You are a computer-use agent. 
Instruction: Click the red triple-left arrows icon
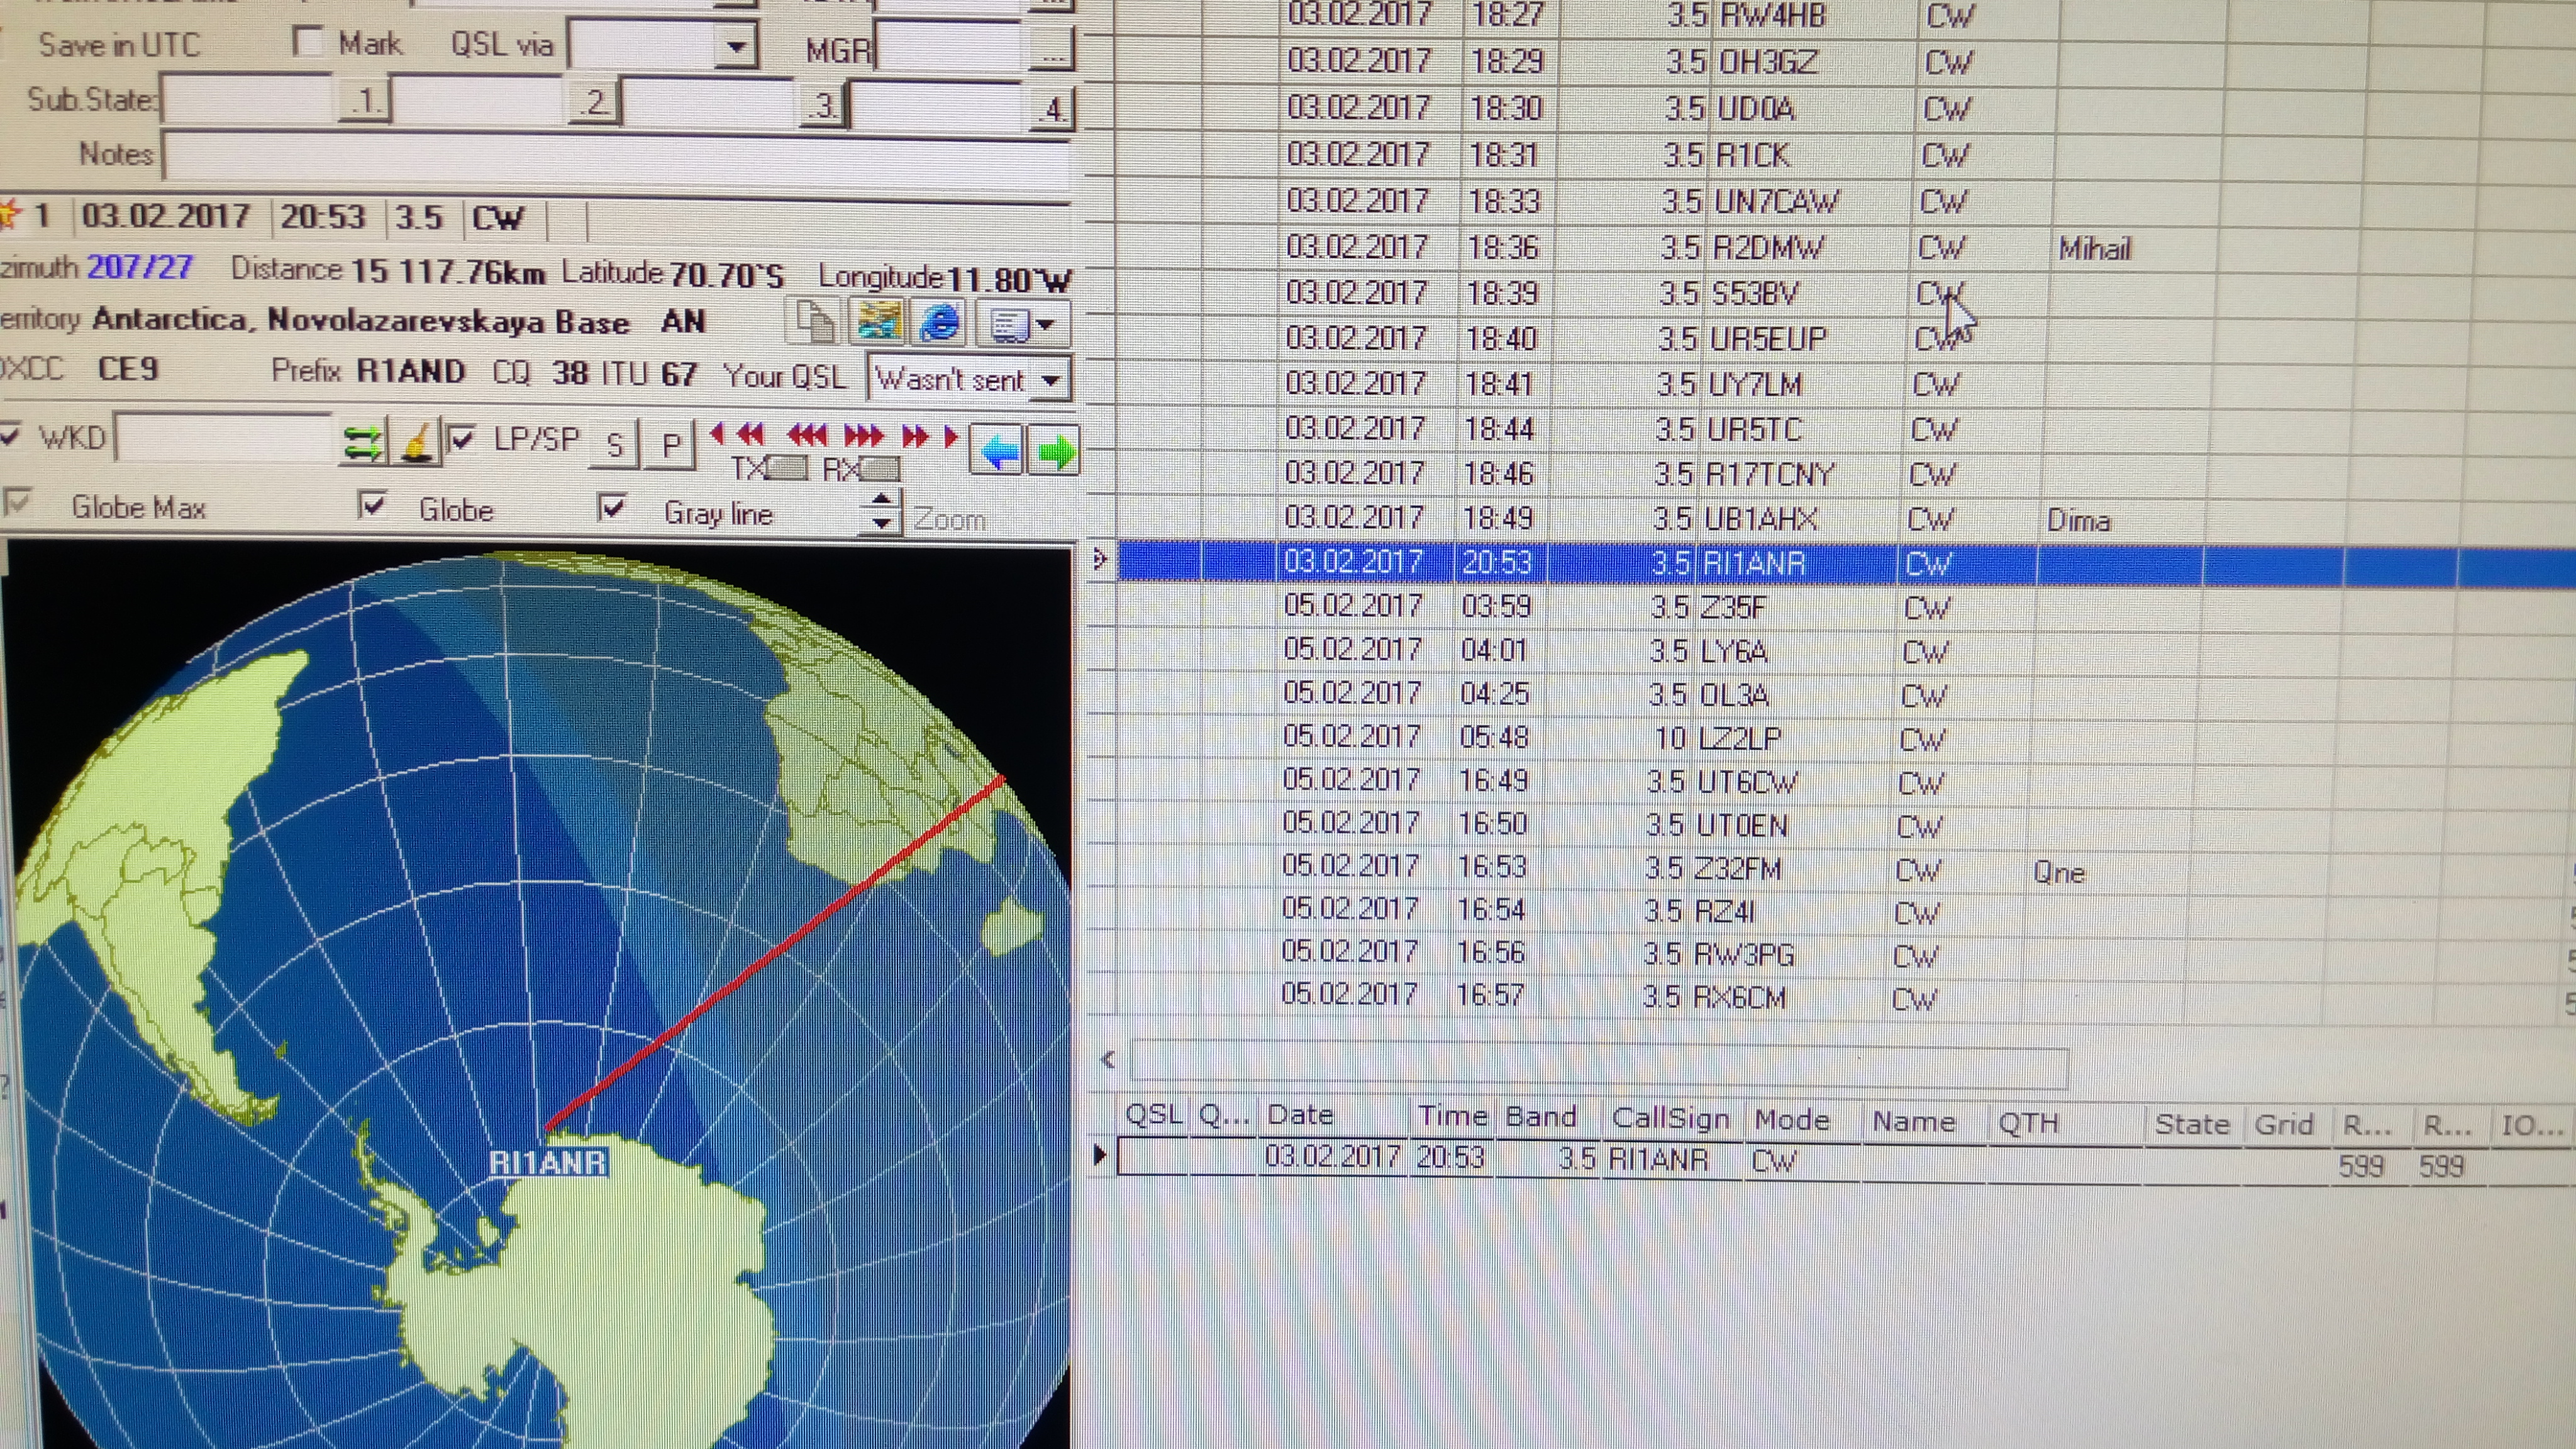point(807,435)
